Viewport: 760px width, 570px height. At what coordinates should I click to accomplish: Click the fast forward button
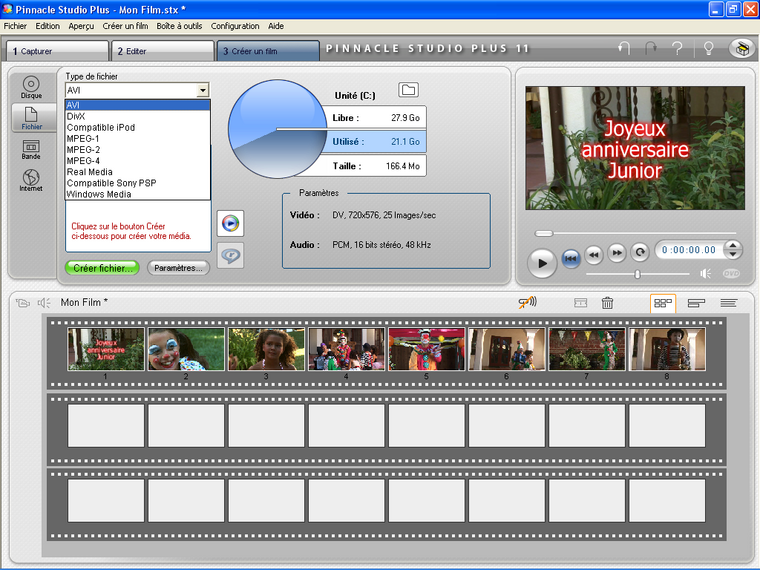click(x=617, y=252)
